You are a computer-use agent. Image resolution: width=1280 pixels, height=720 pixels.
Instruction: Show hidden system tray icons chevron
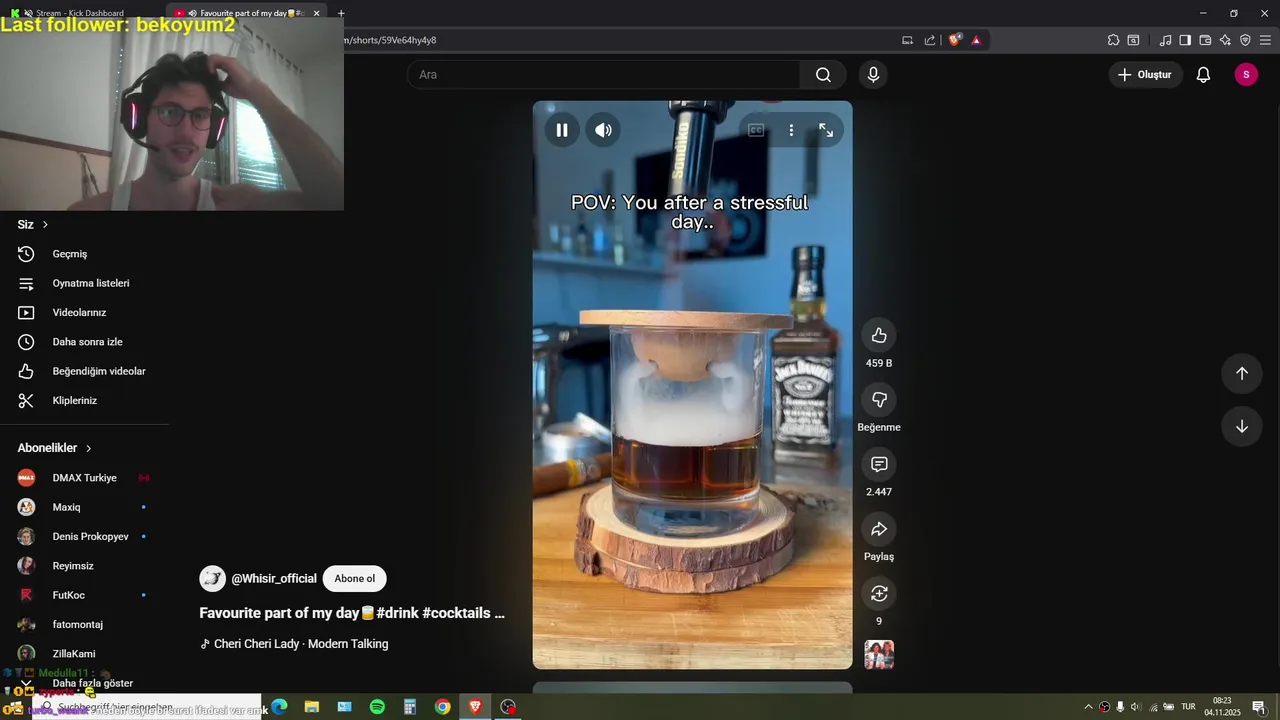pos(1088,707)
